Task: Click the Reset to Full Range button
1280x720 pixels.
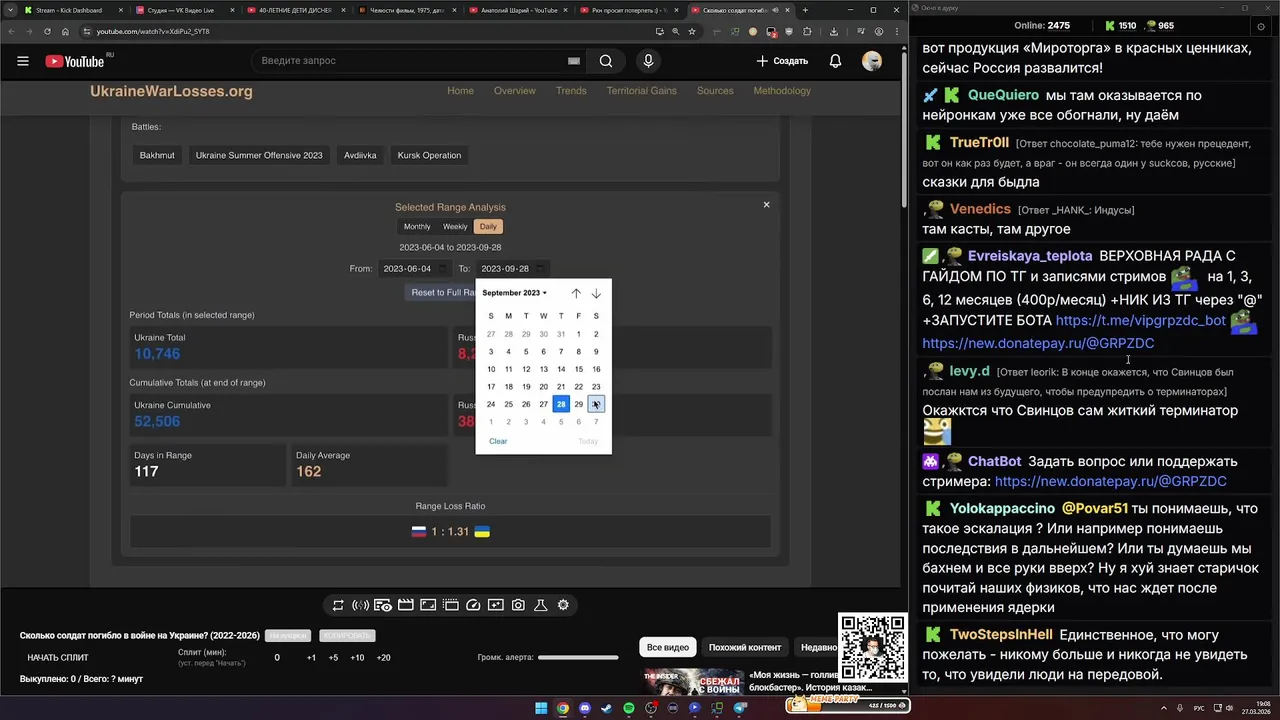Action: (x=441, y=293)
